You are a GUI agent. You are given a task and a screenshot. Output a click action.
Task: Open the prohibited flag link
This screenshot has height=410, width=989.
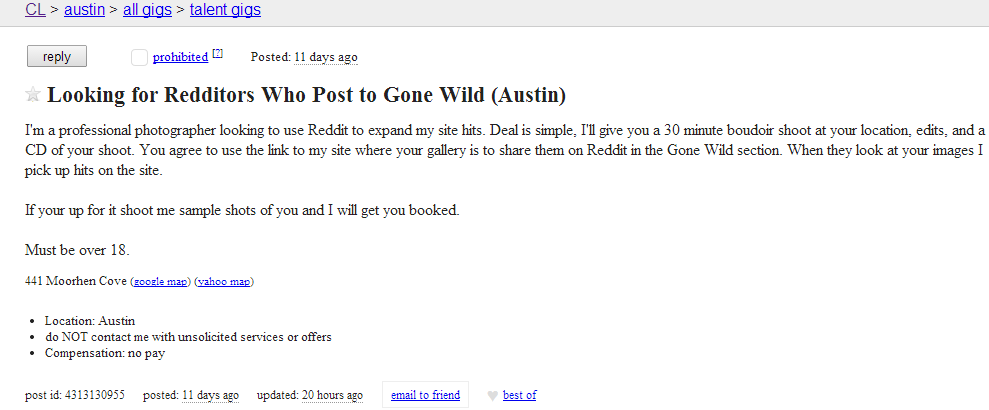pos(180,57)
